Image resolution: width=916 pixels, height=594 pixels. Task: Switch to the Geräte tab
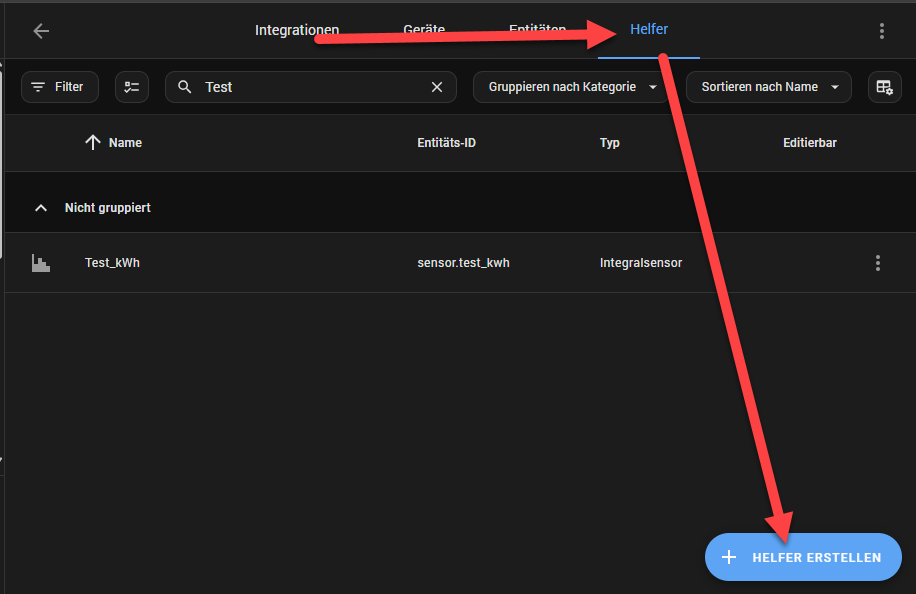424,30
